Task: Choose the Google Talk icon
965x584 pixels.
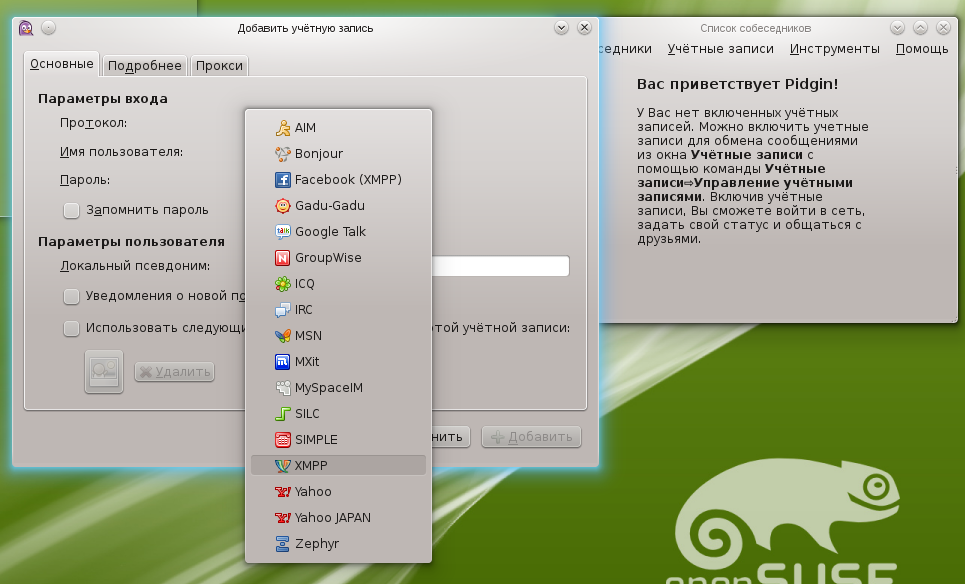Action: point(282,231)
